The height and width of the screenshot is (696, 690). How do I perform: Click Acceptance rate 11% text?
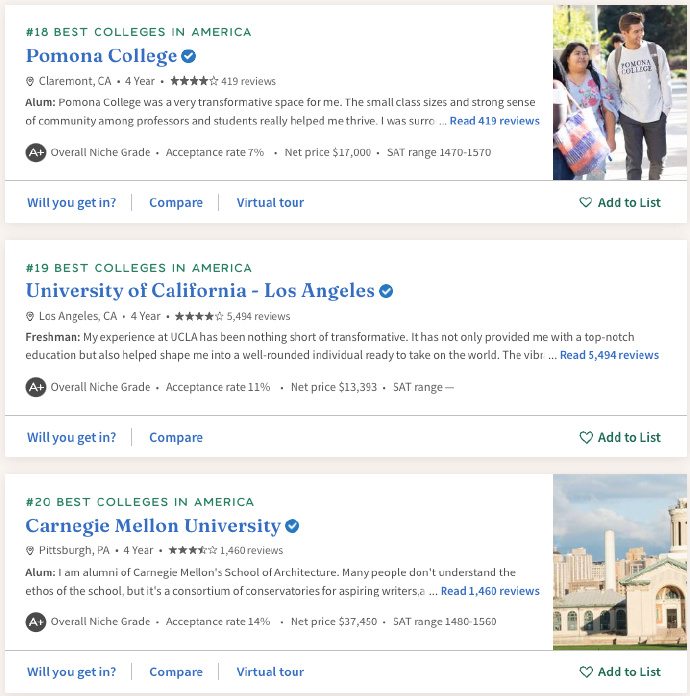click(218, 388)
